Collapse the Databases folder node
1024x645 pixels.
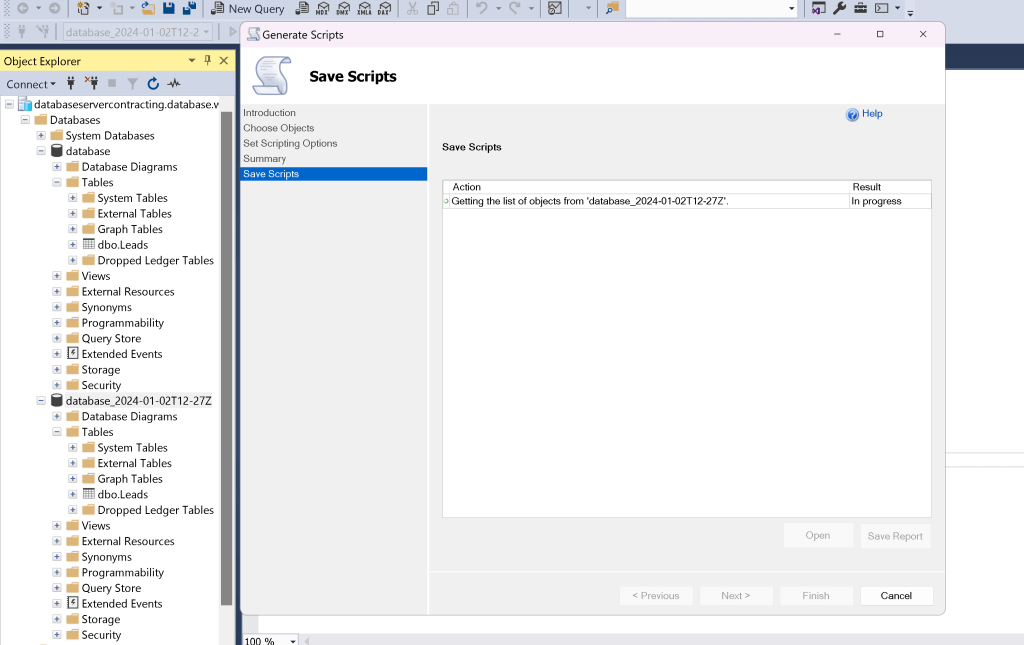click(x=25, y=119)
